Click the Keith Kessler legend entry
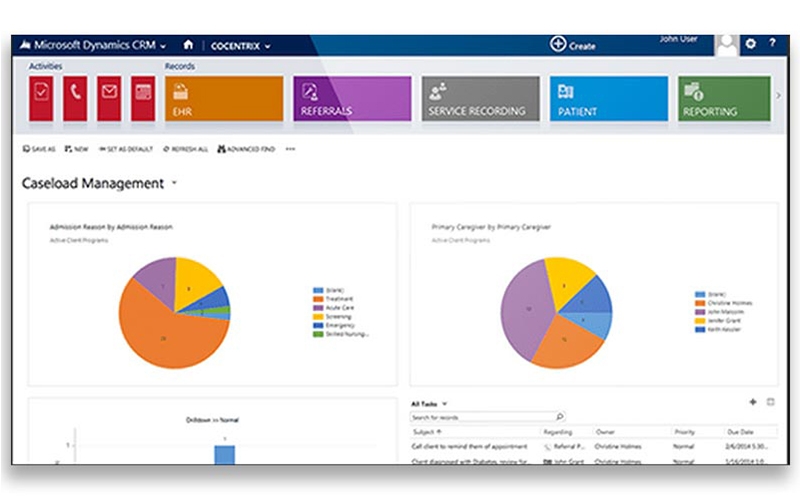 point(718,329)
